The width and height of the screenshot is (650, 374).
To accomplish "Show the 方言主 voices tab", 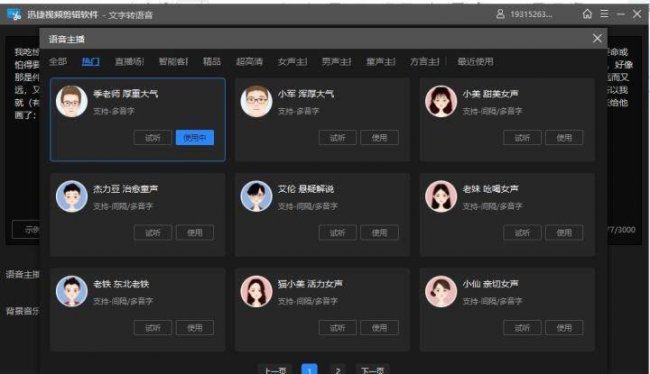I will coord(424,62).
